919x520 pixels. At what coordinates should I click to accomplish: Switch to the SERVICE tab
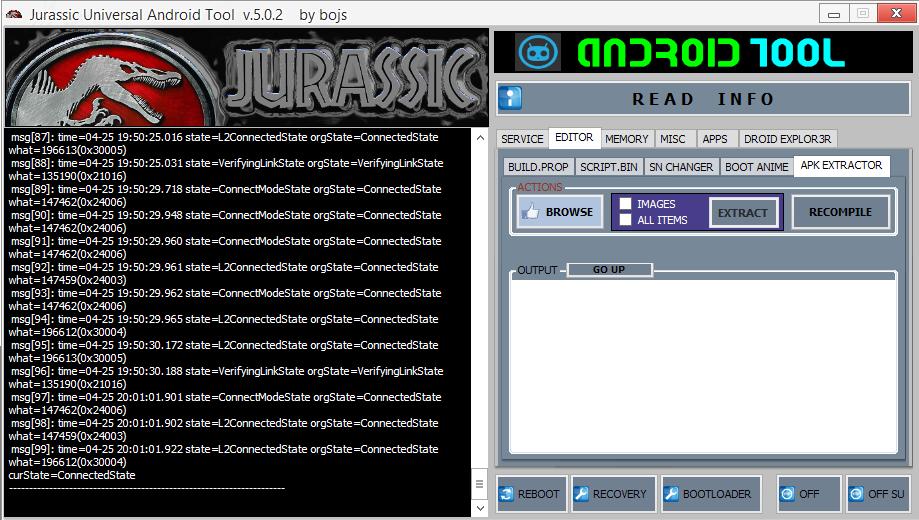522,139
